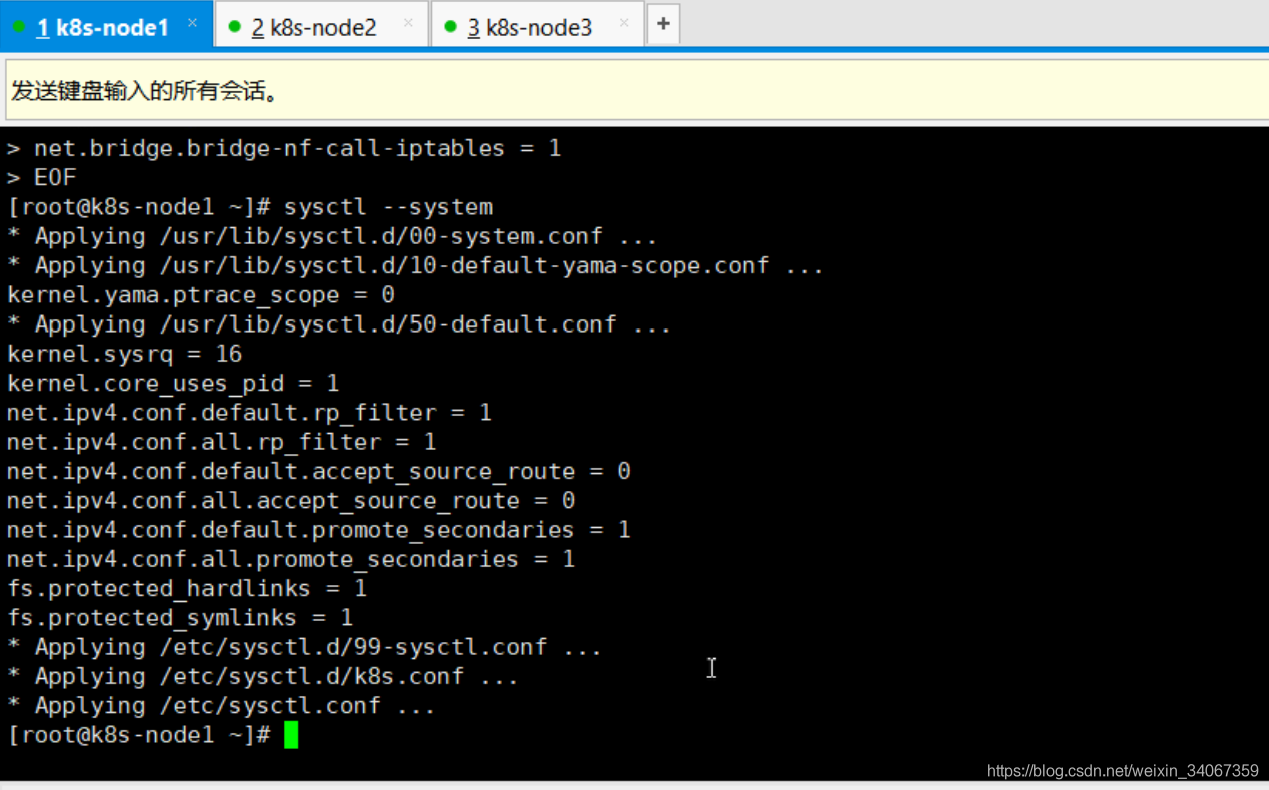
Task: Click the 'fs.protected_hardlinks = 1' line
Action: tap(187, 588)
